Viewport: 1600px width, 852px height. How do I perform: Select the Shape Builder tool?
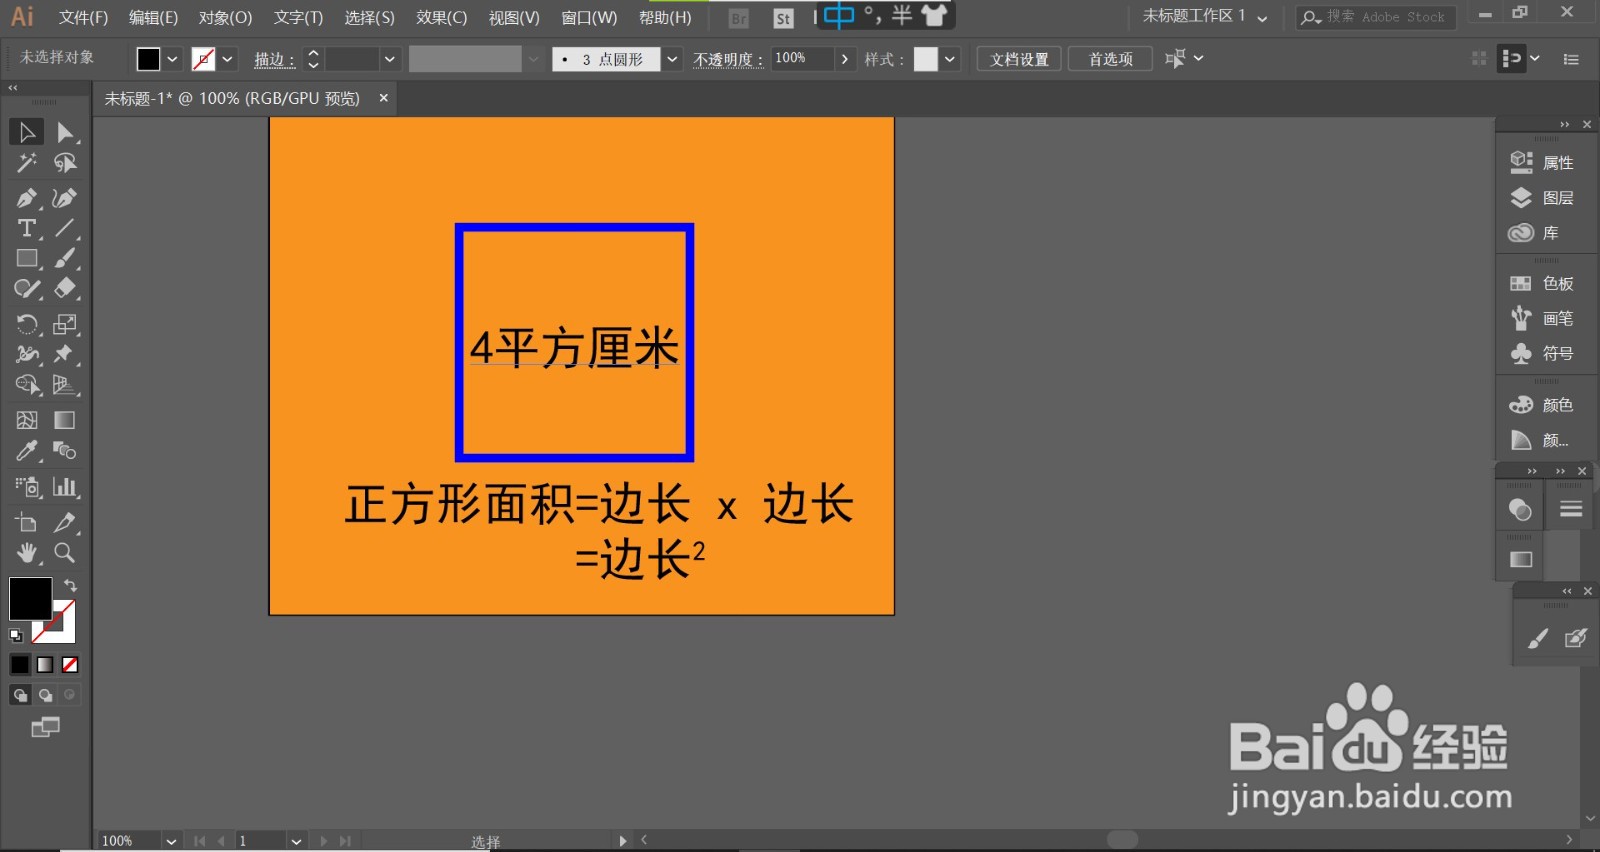pyautogui.click(x=26, y=385)
